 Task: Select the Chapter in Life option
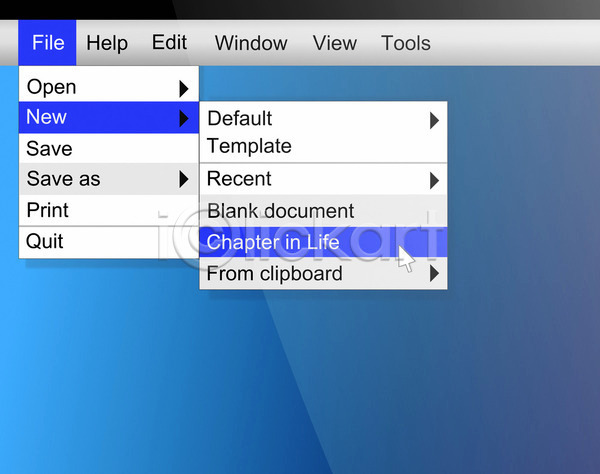[x=273, y=242]
